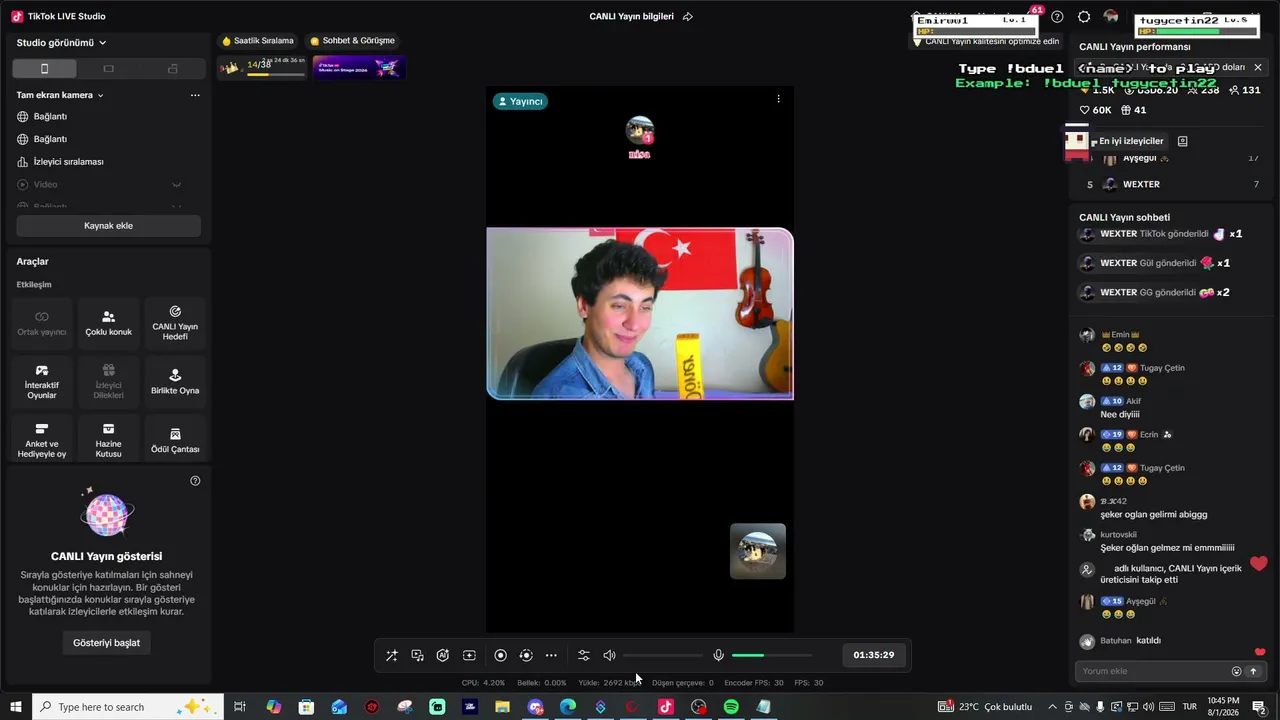Select the dual-screen layout
Screen dimensions: 1280x720
click(173, 69)
